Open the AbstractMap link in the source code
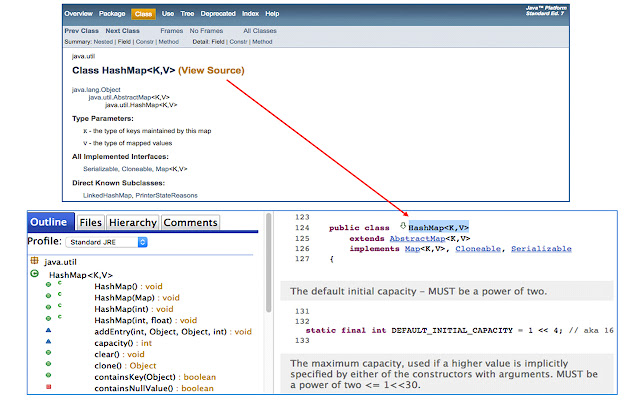The height and width of the screenshot is (400, 640). click(x=417, y=238)
